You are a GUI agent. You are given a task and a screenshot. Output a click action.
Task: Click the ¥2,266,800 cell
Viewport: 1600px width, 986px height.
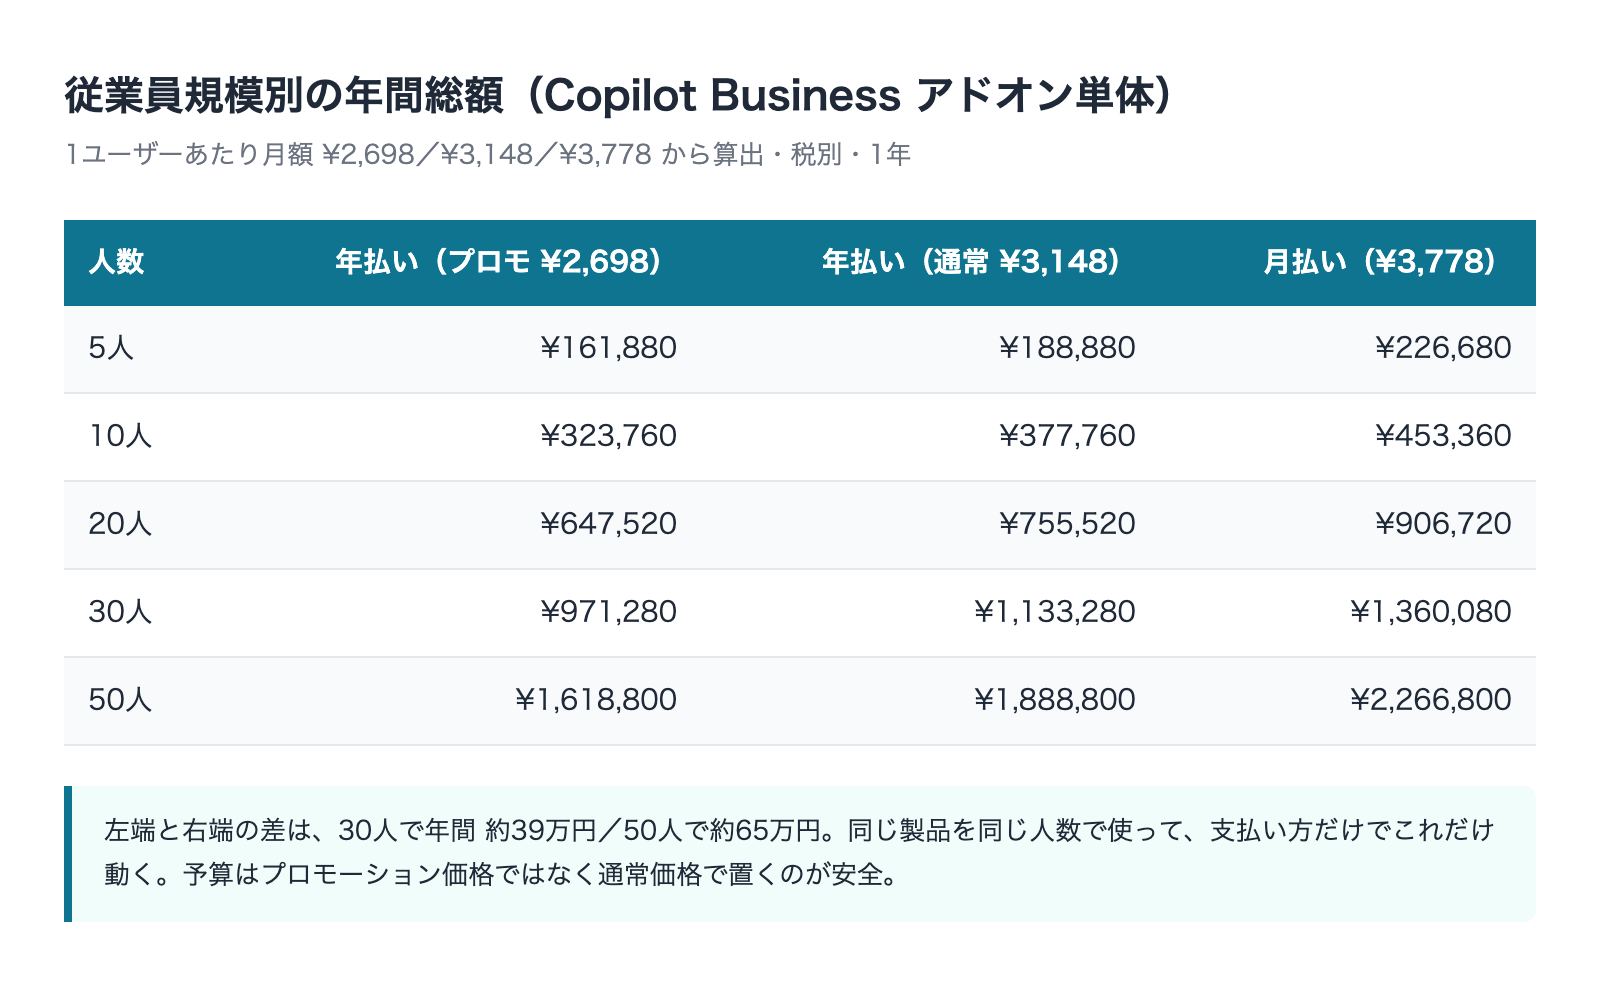pyautogui.click(x=1431, y=700)
